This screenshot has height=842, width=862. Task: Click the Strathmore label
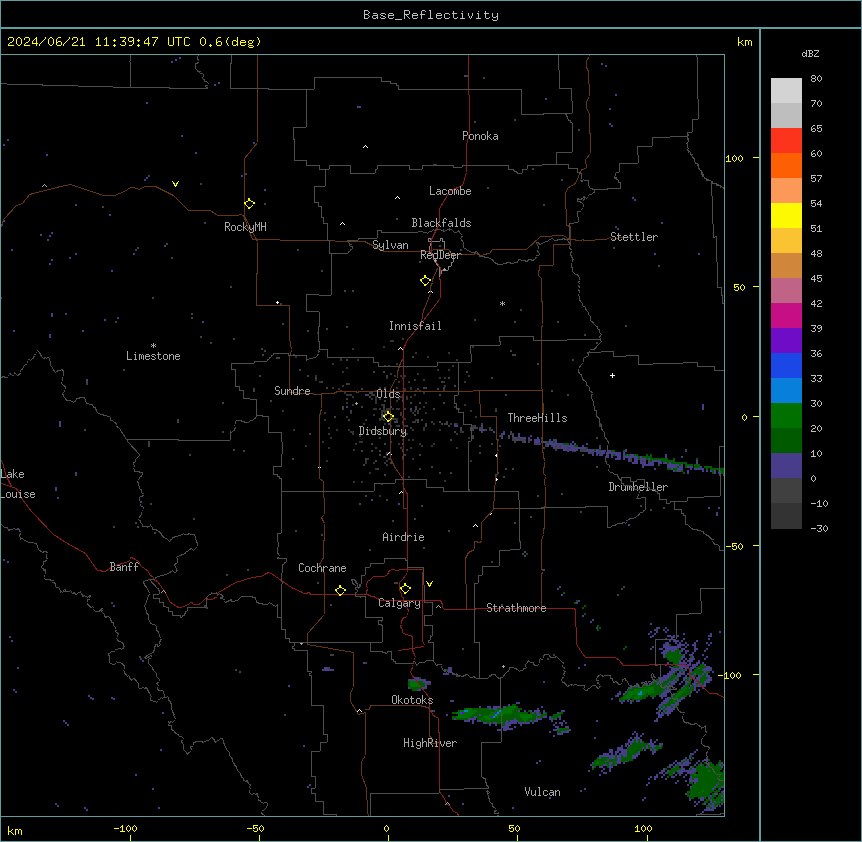(516, 608)
